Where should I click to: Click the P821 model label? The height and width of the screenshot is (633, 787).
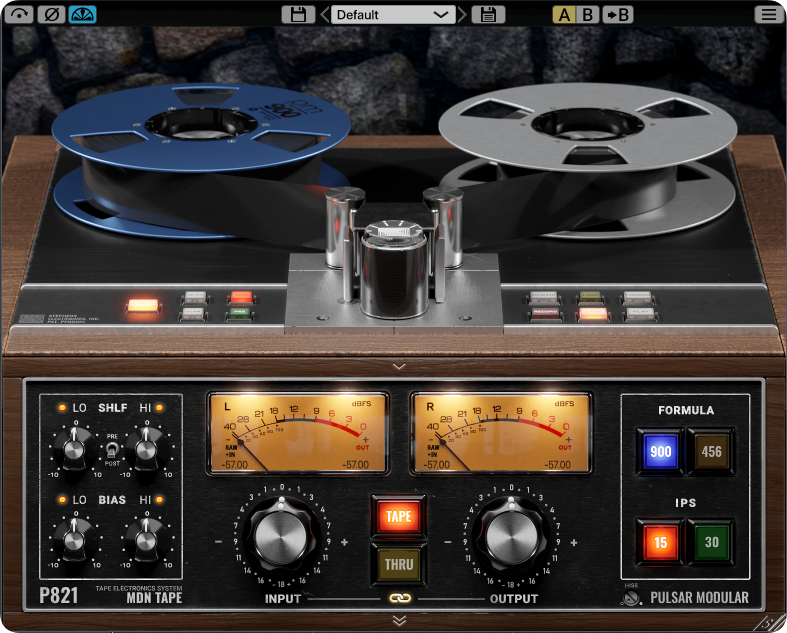click(x=59, y=596)
